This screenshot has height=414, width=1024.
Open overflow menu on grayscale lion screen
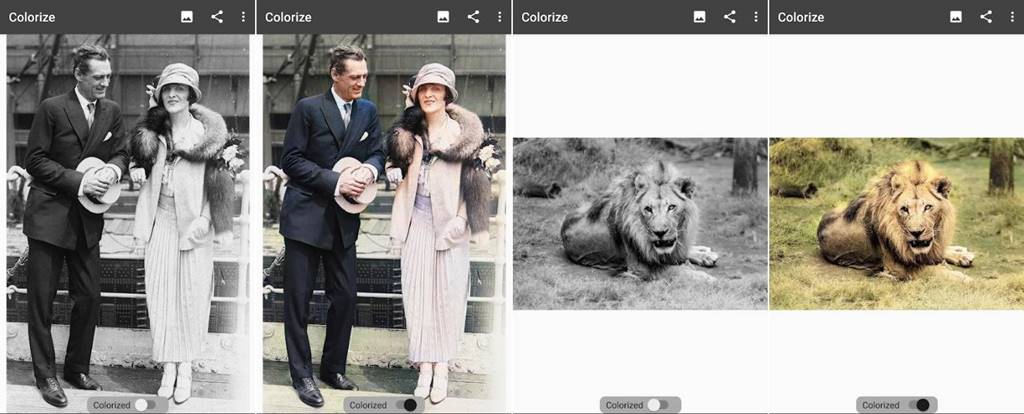click(x=756, y=17)
